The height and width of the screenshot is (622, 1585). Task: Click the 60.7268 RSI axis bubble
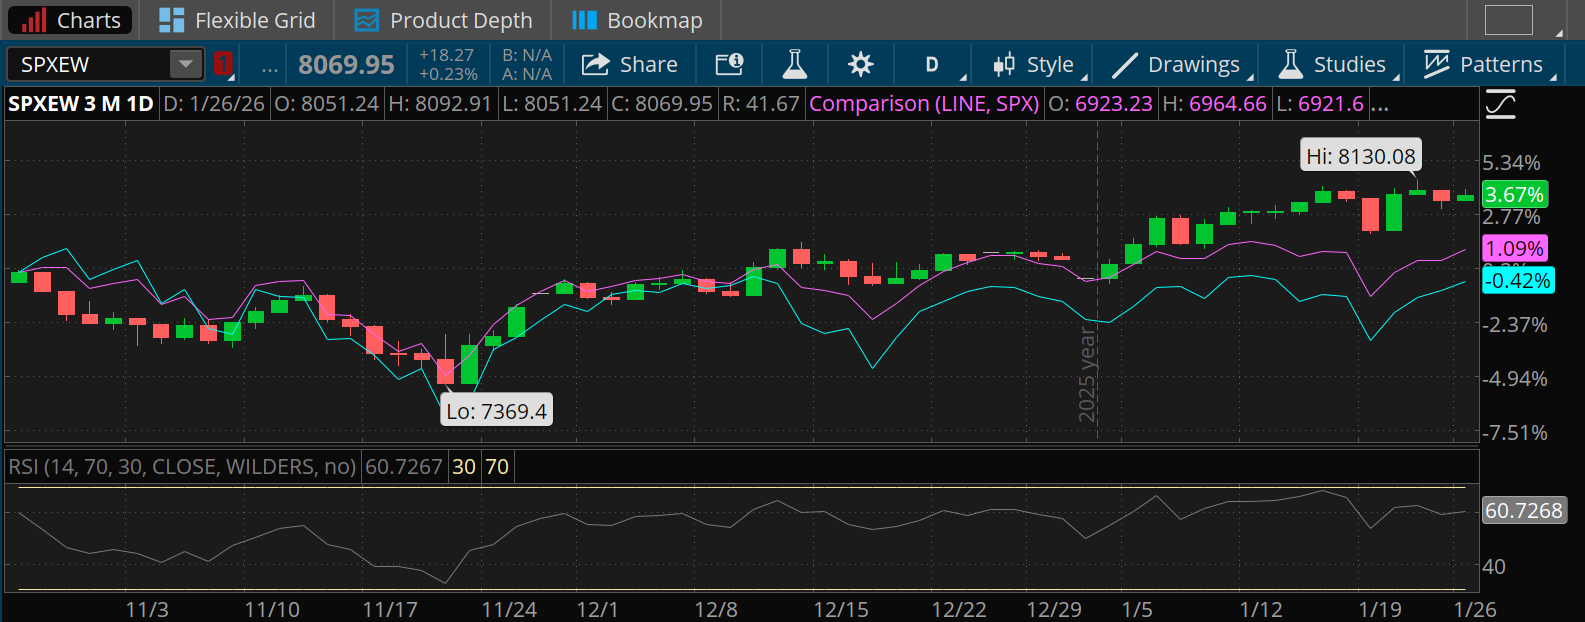tap(1523, 511)
